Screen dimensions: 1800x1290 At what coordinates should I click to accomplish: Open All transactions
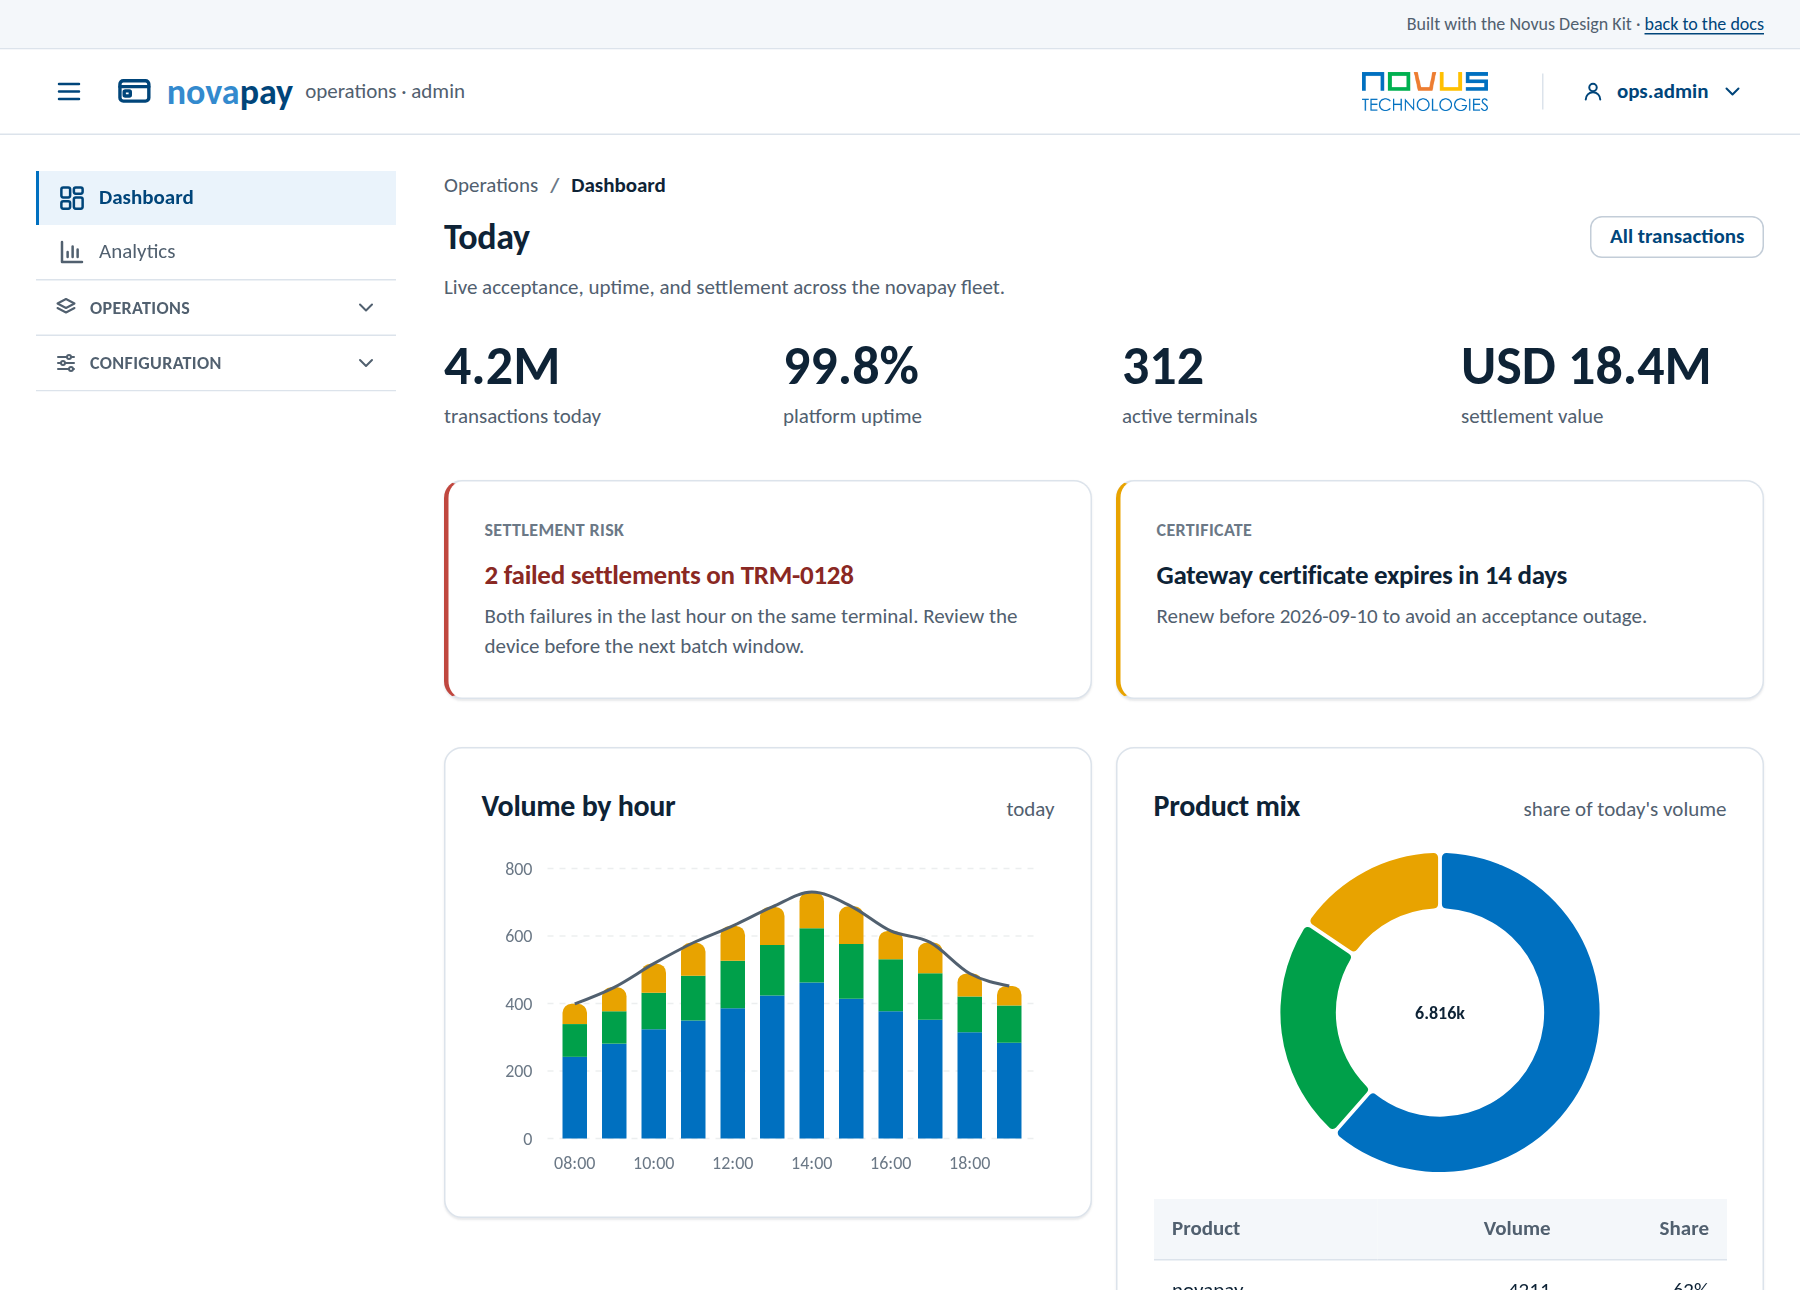[1677, 237]
